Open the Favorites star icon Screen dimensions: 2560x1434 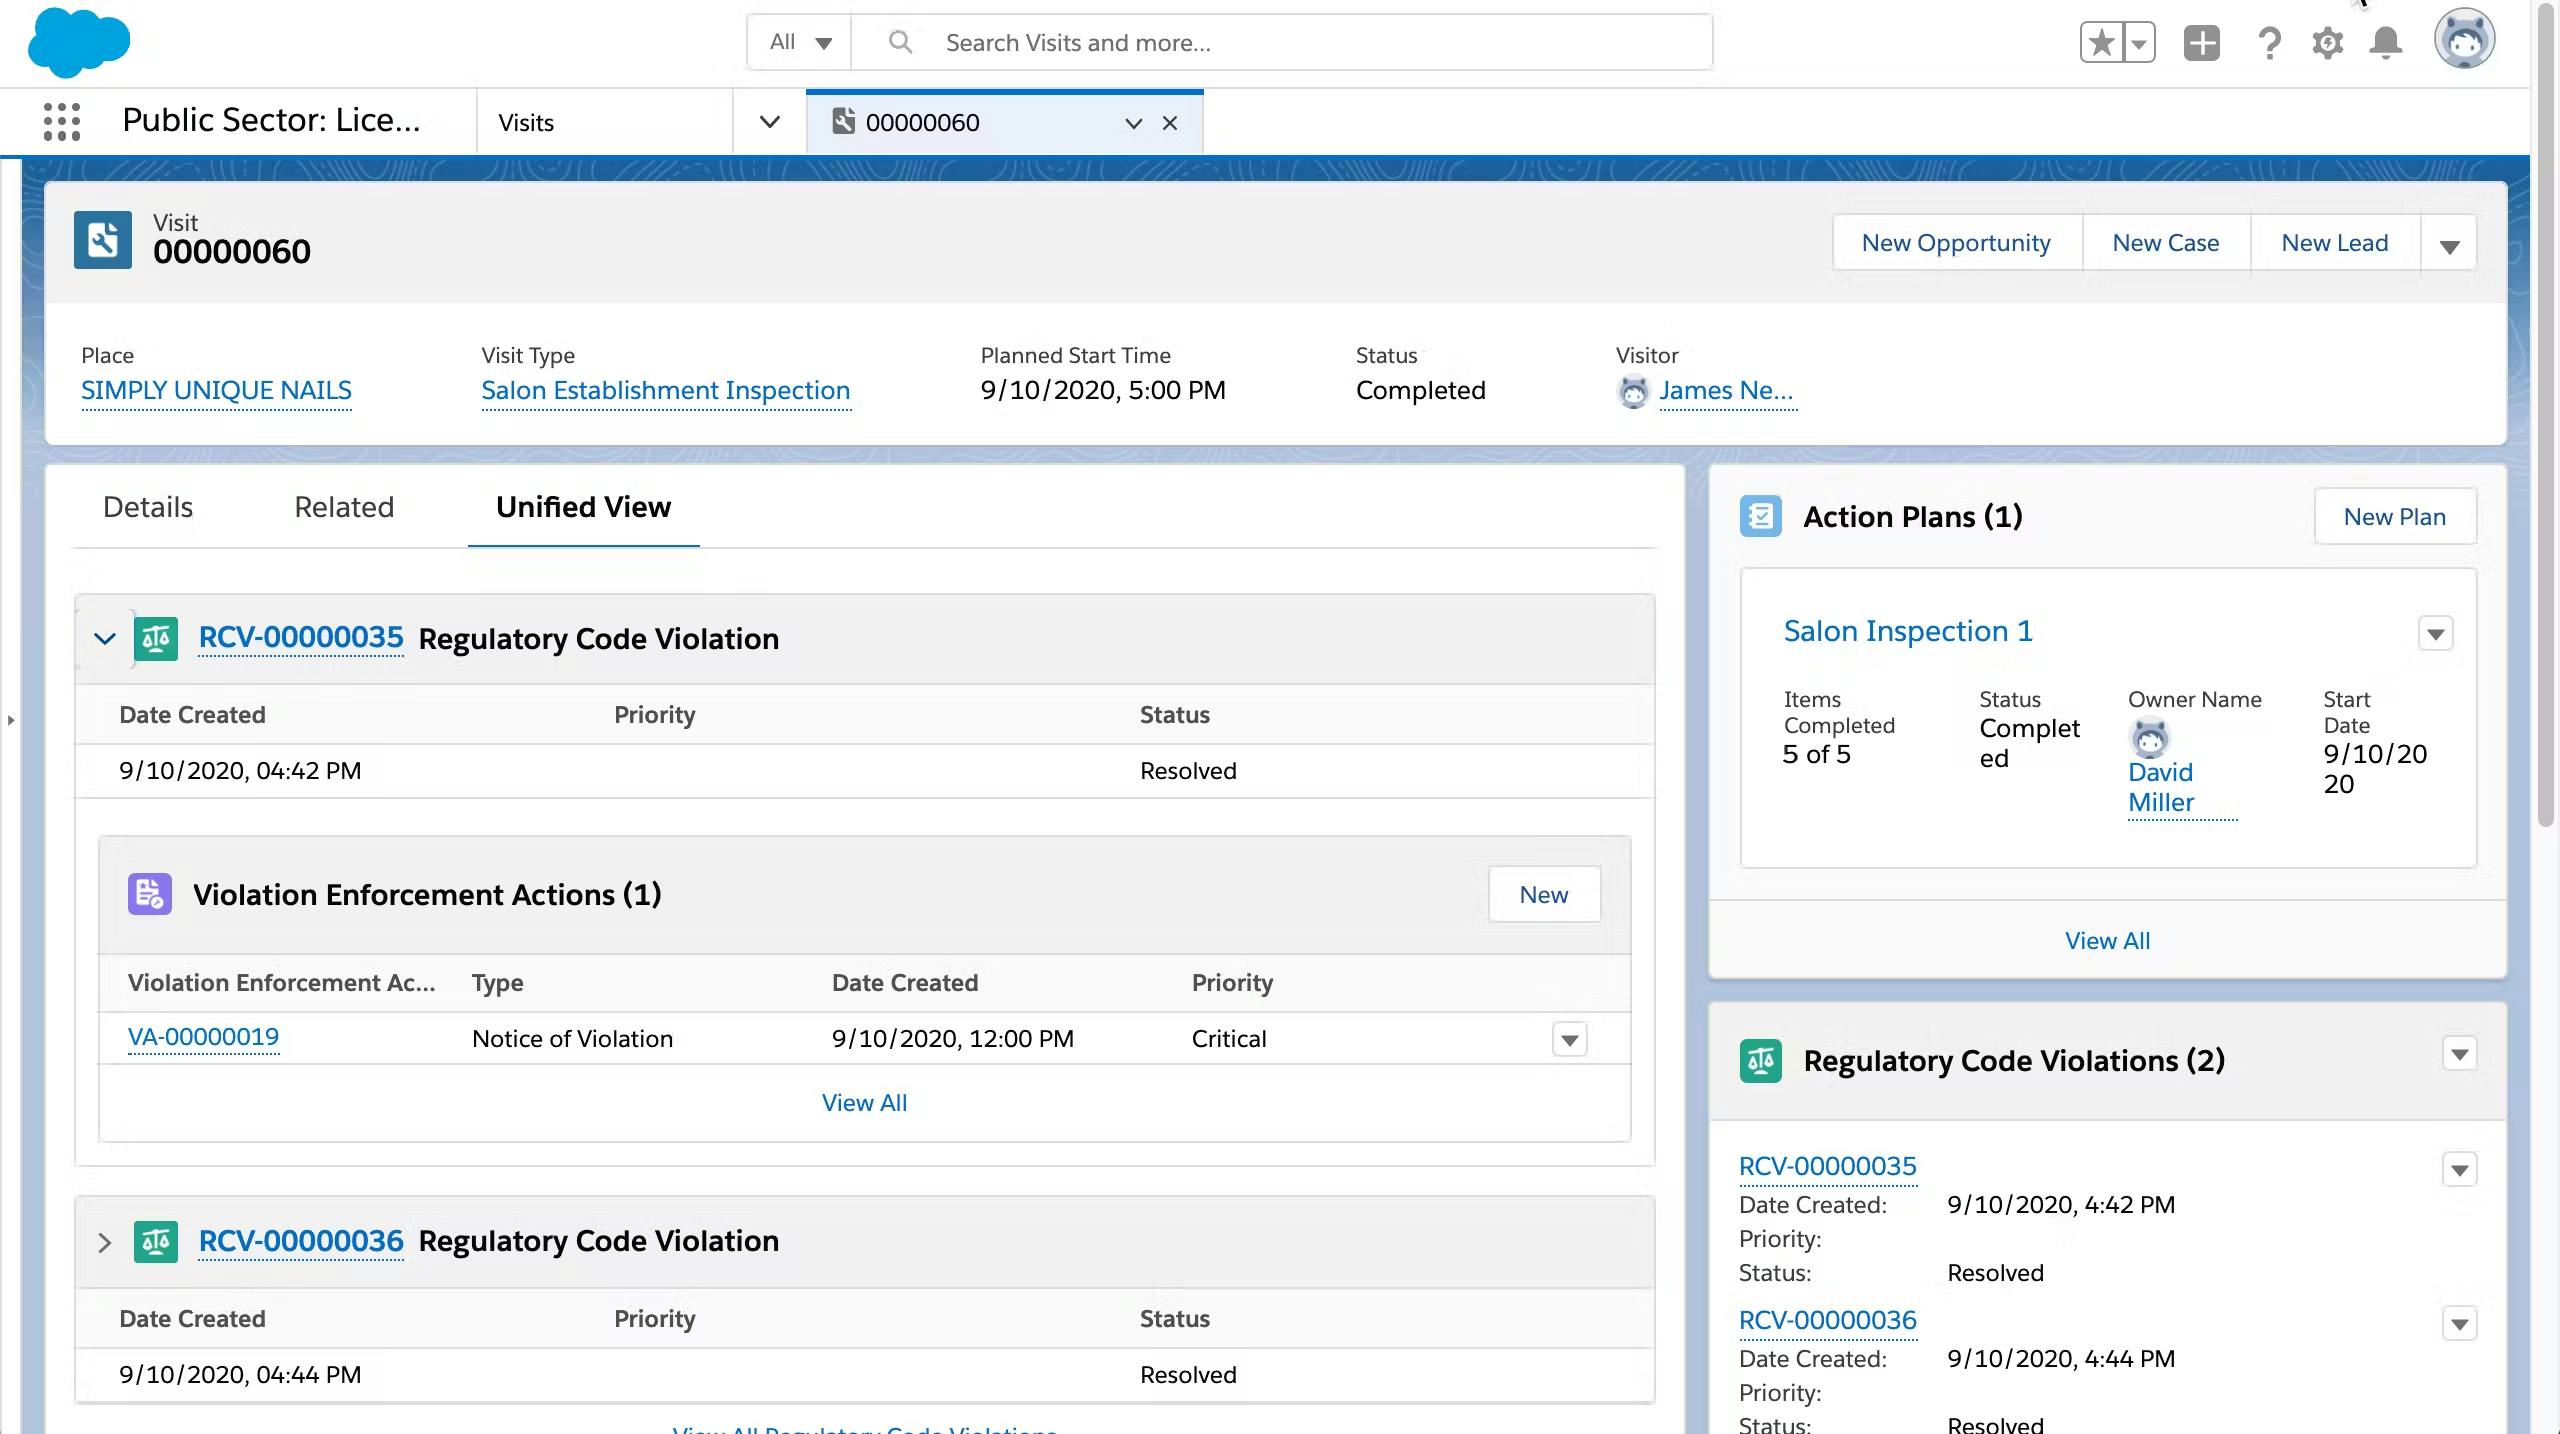click(2101, 43)
